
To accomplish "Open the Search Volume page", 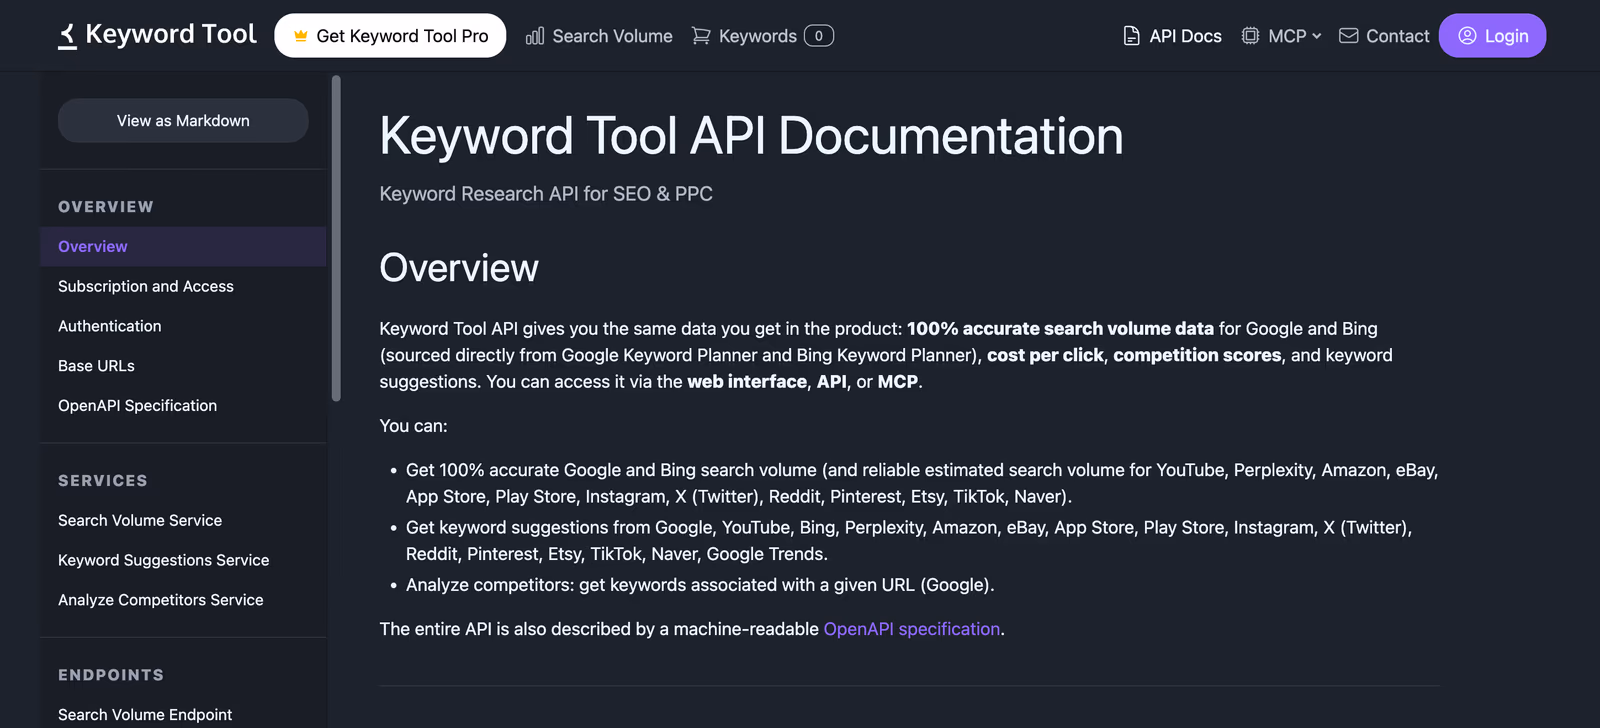I will point(599,36).
